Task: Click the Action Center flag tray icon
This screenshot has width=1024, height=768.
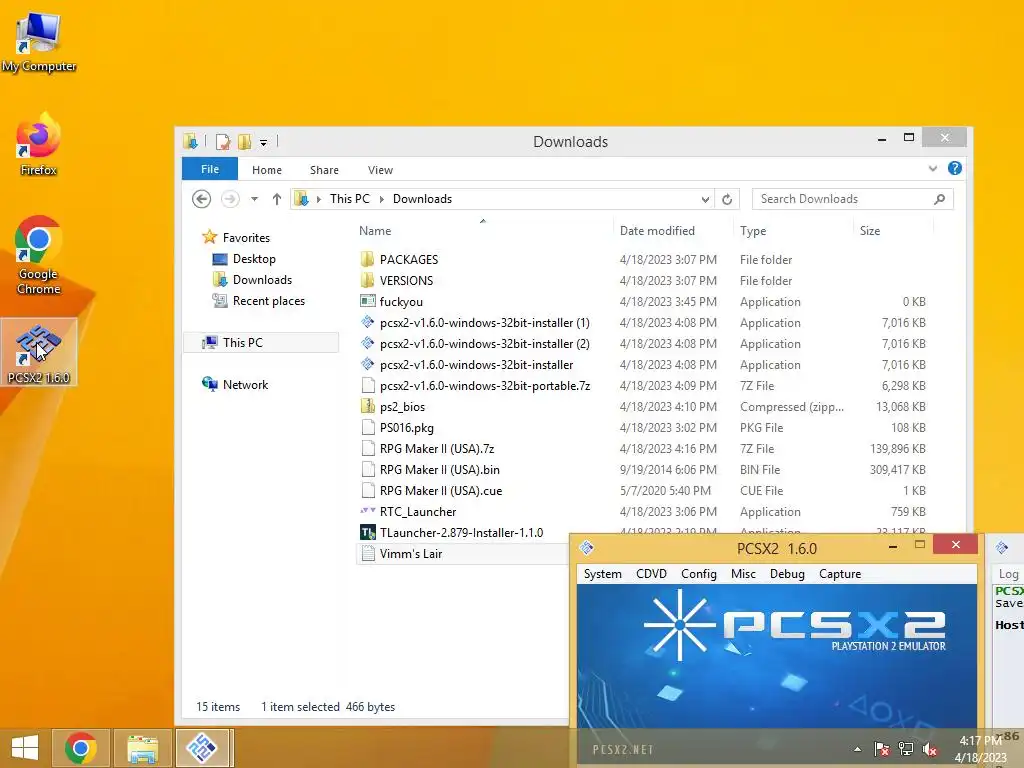Action: click(x=882, y=749)
